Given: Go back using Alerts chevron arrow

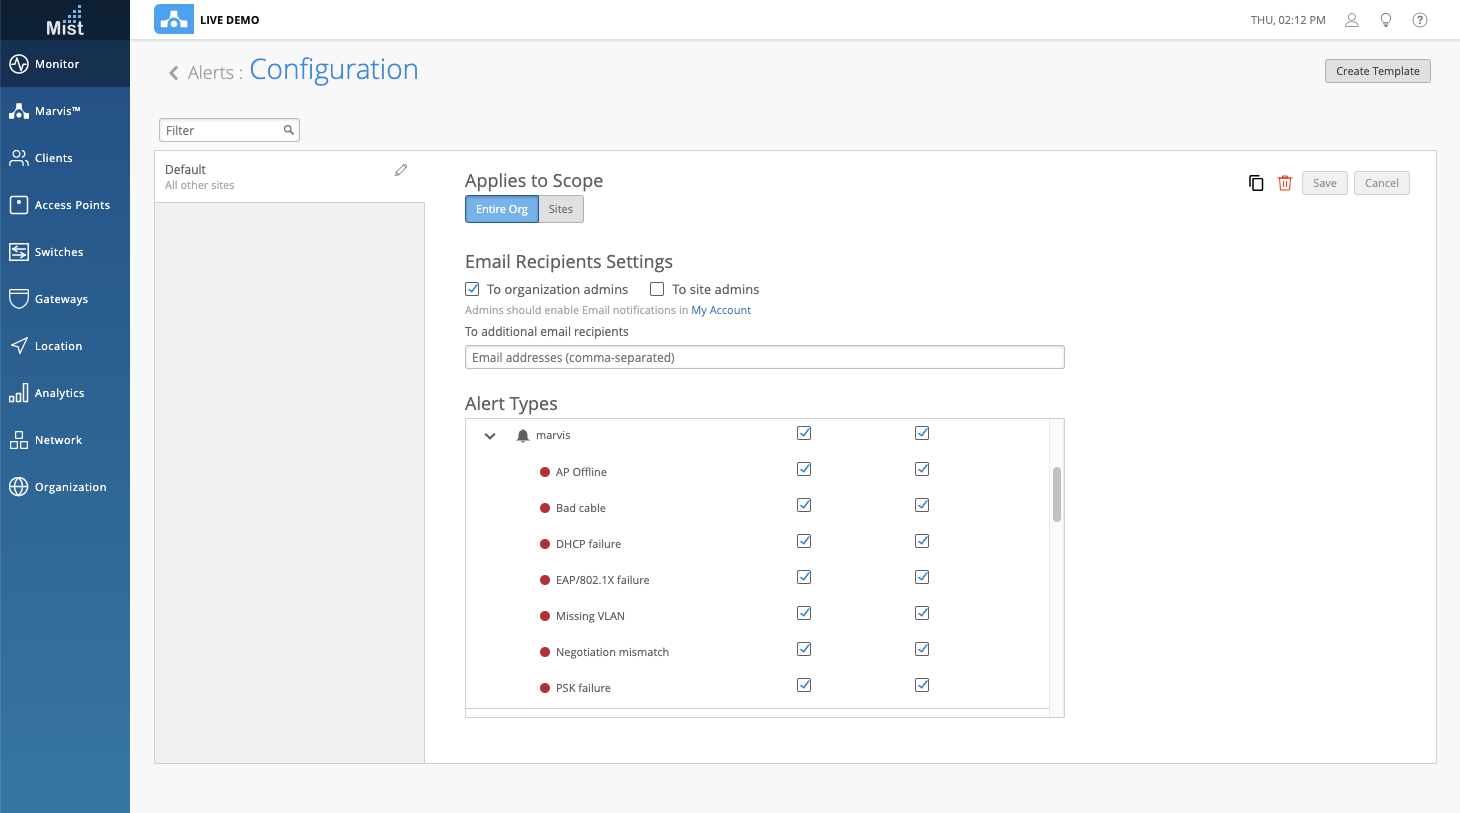Looking at the screenshot, I should point(174,73).
